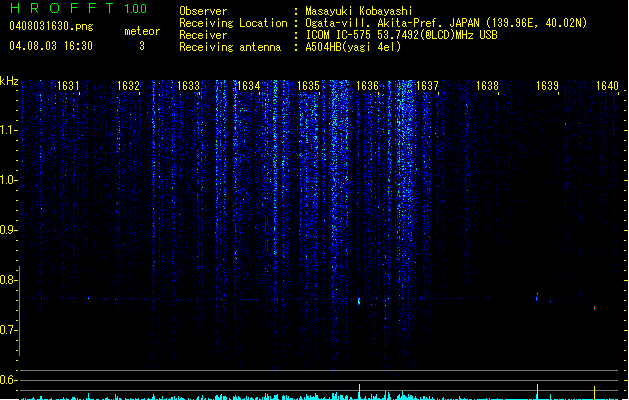
Task: Click the 1631 time marker
Action: (68, 86)
